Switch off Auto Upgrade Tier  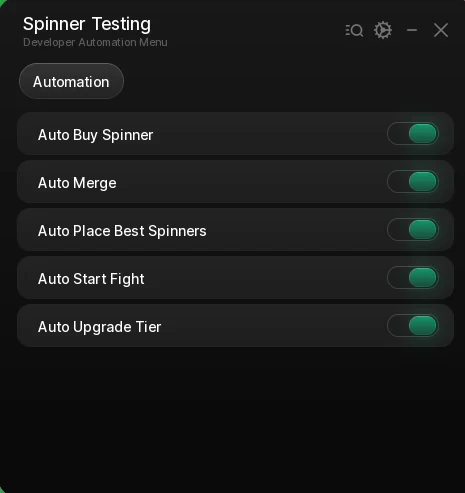pyautogui.click(x=413, y=326)
